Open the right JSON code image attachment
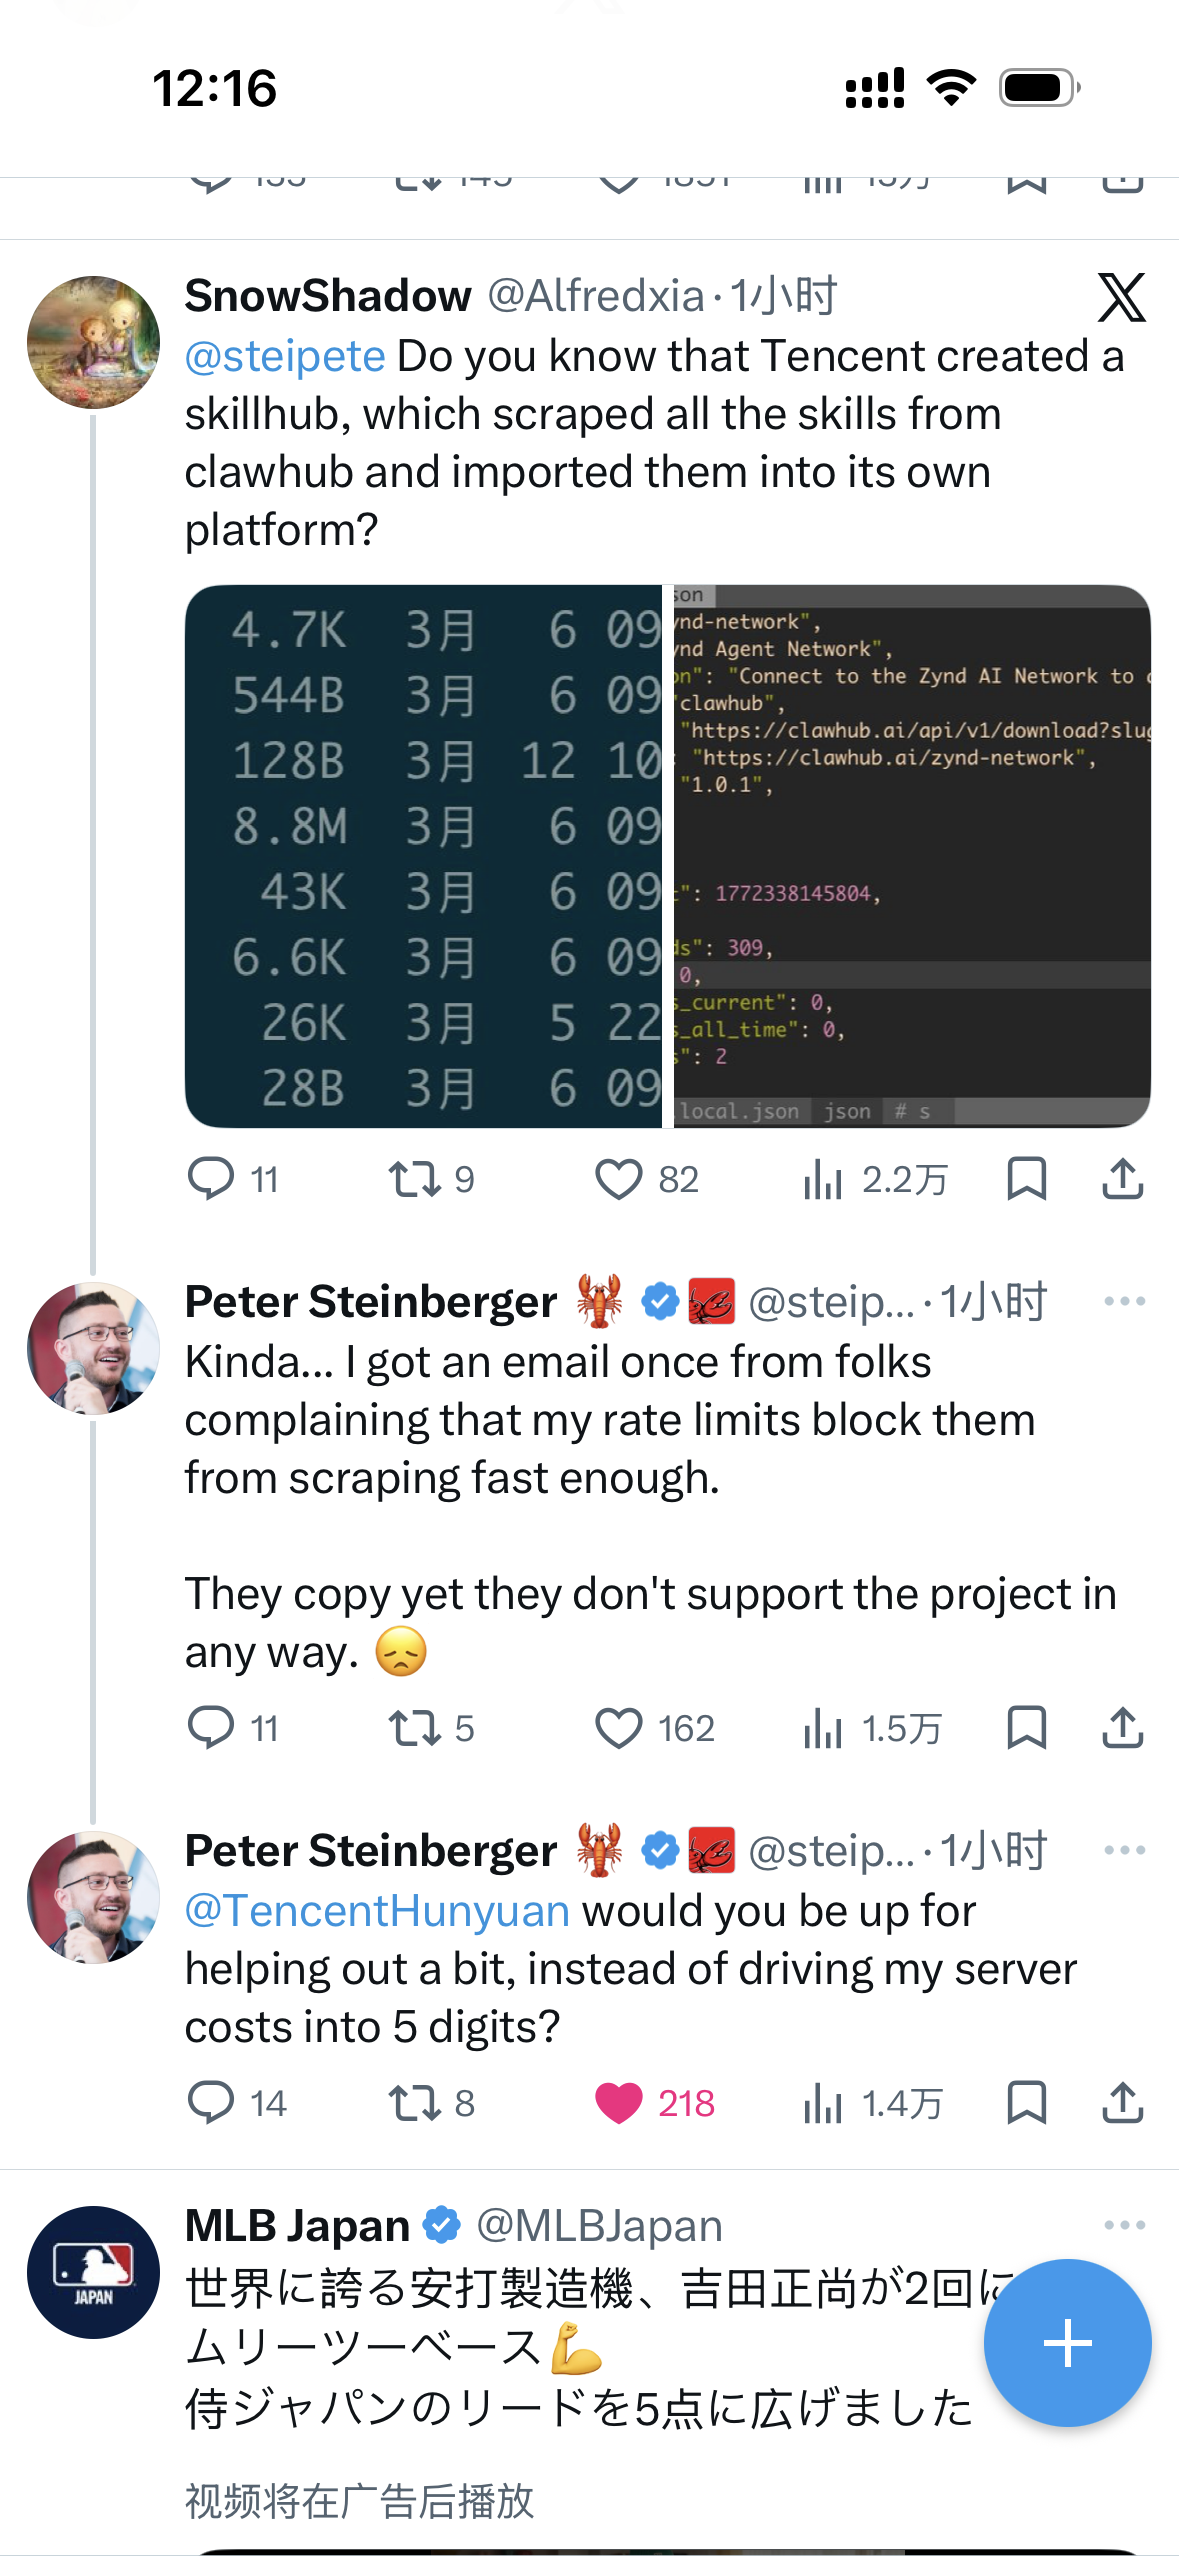 [x=911, y=856]
